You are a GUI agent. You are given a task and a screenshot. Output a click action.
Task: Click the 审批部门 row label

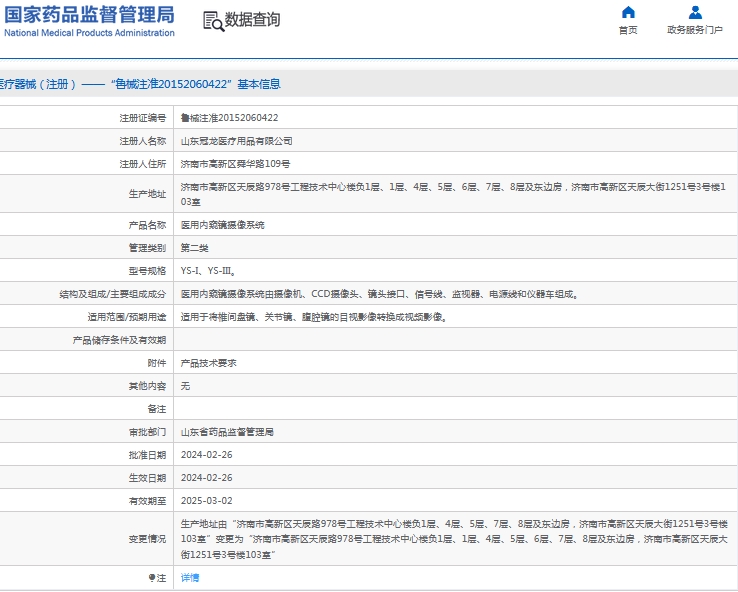point(147,432)
